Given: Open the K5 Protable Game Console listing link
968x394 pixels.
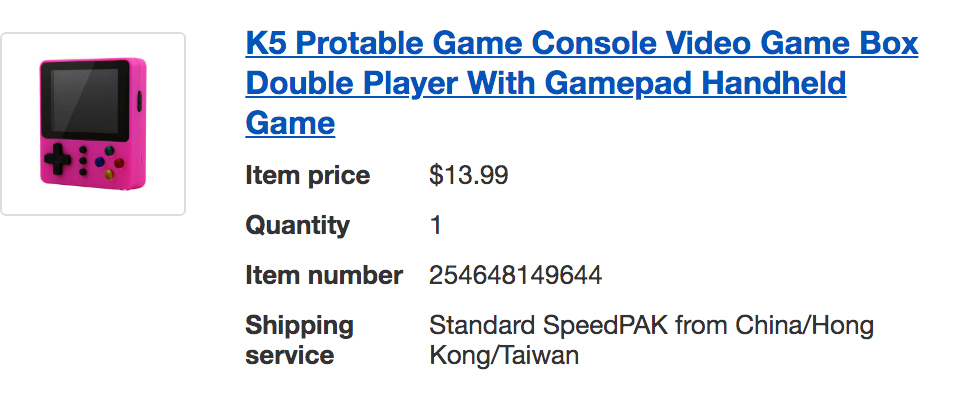Looking at the screenshot, I should click(582, 83).
